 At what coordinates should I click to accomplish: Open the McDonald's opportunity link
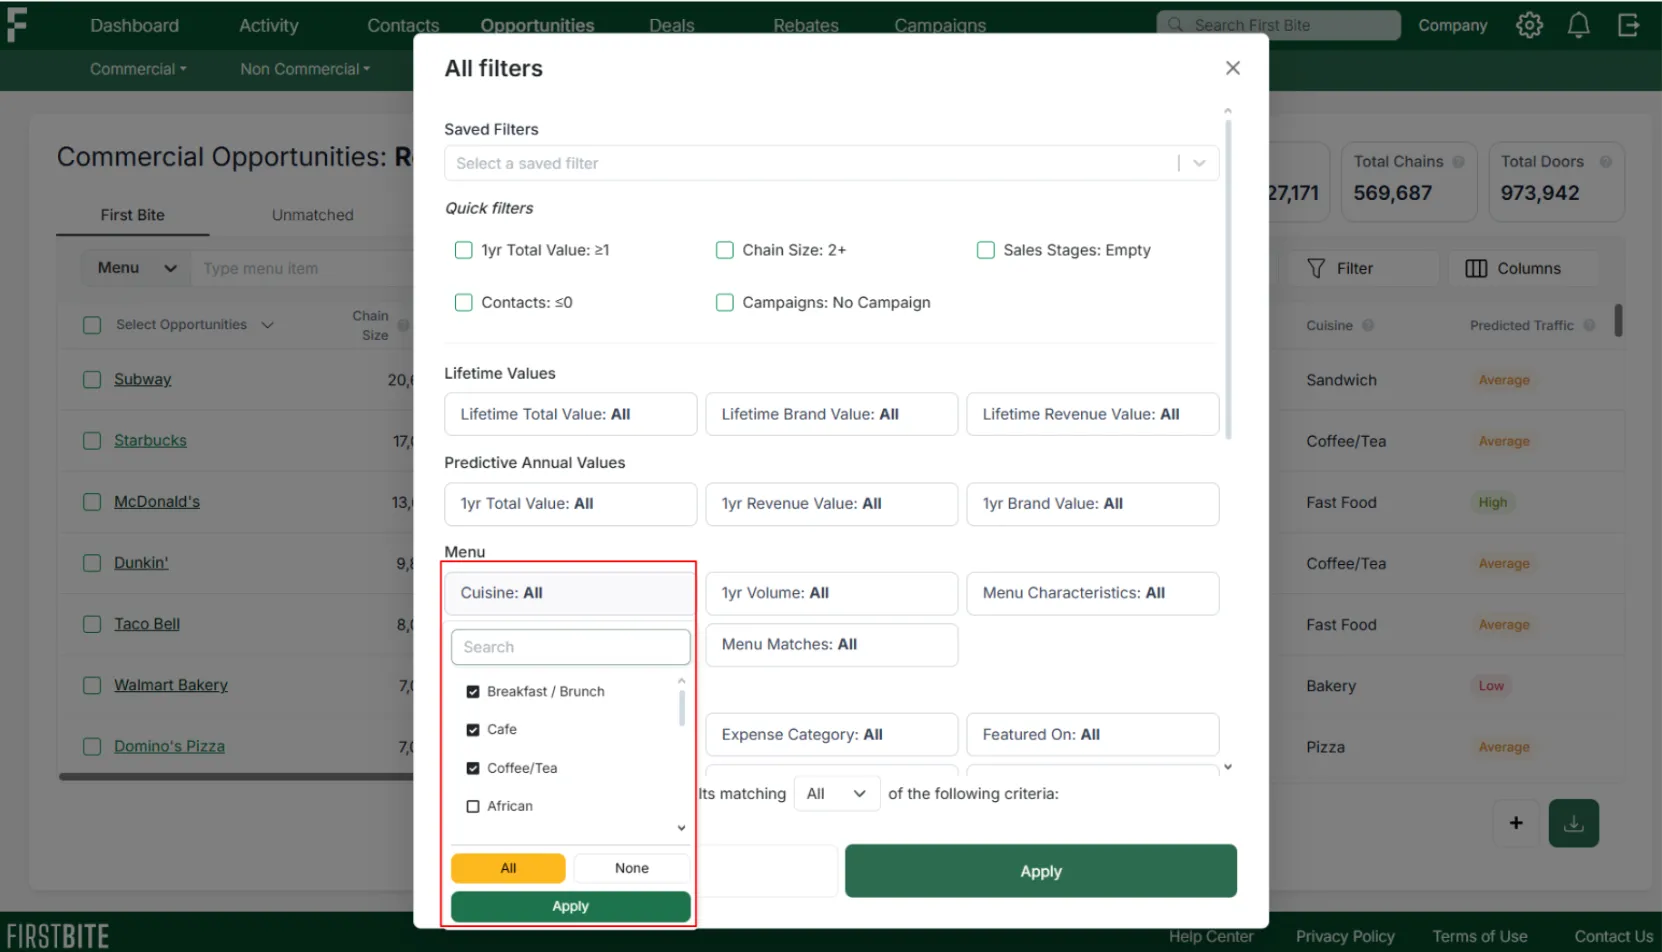click(x=157, y=502)
